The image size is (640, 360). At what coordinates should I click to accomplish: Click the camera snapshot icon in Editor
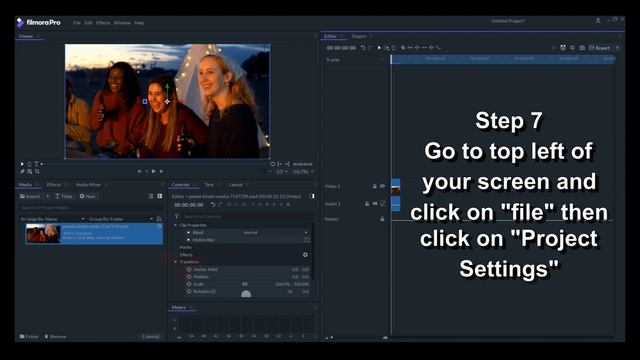582,48
